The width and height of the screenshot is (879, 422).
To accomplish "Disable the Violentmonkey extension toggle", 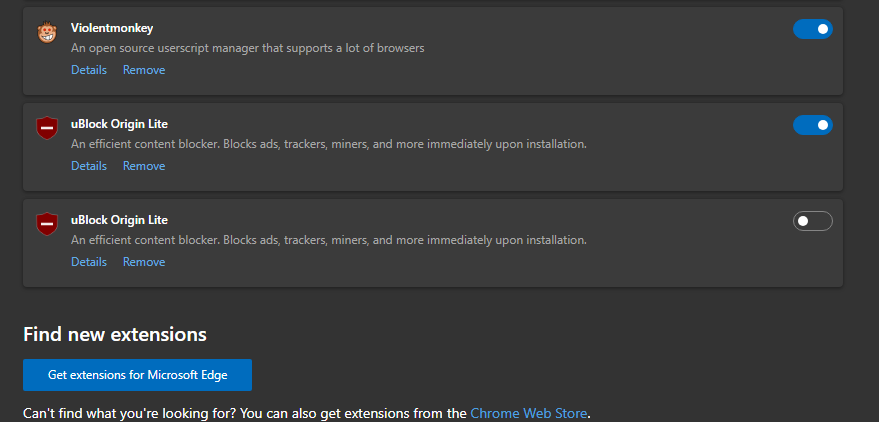I will pyautogui.click(x=812, y=29).
